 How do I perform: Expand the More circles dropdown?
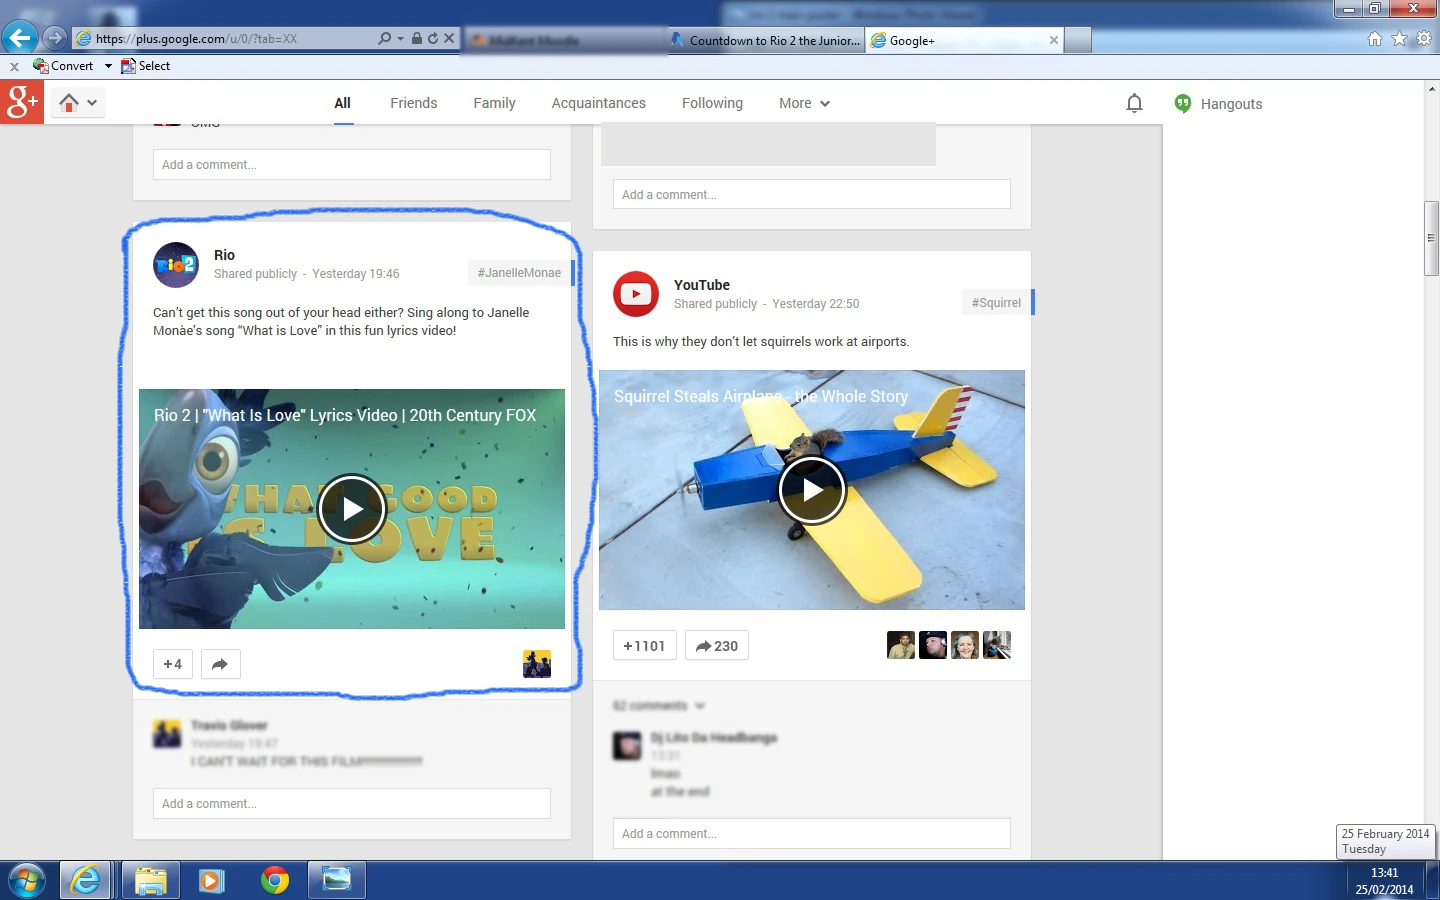pyautogui.click(x=804, y=103)
